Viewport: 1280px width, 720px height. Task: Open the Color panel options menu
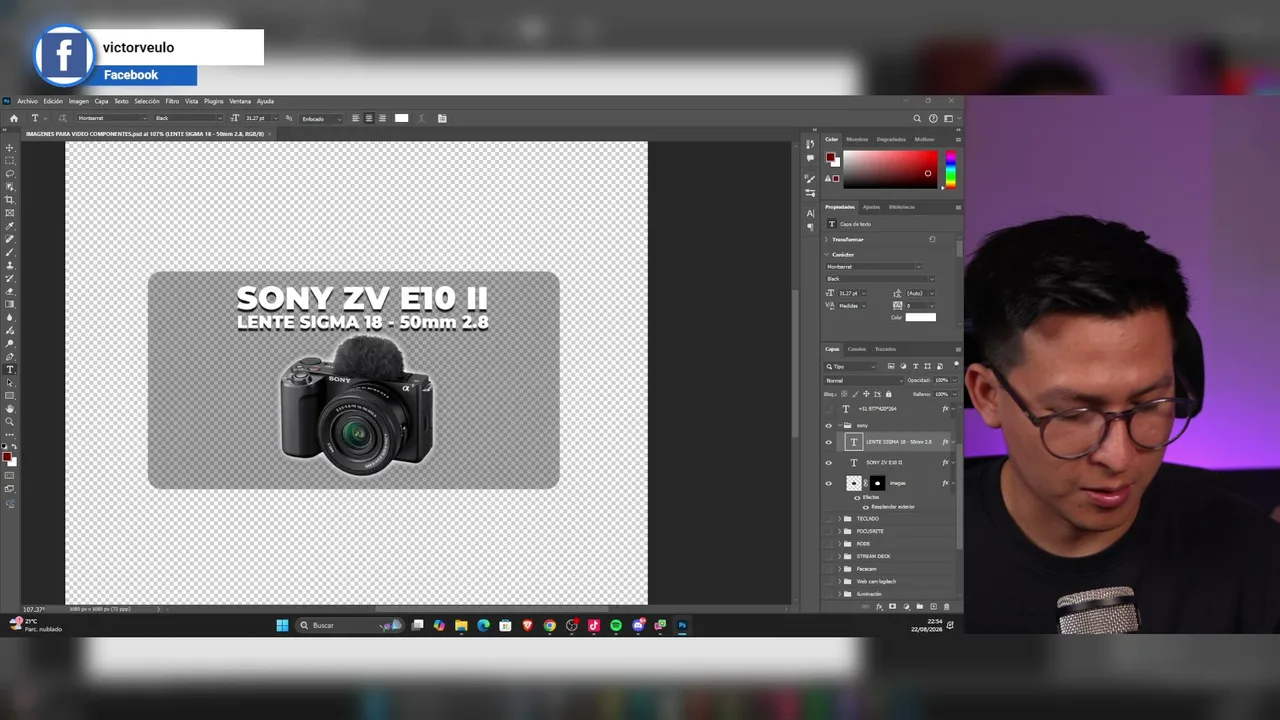click(958, 139)
